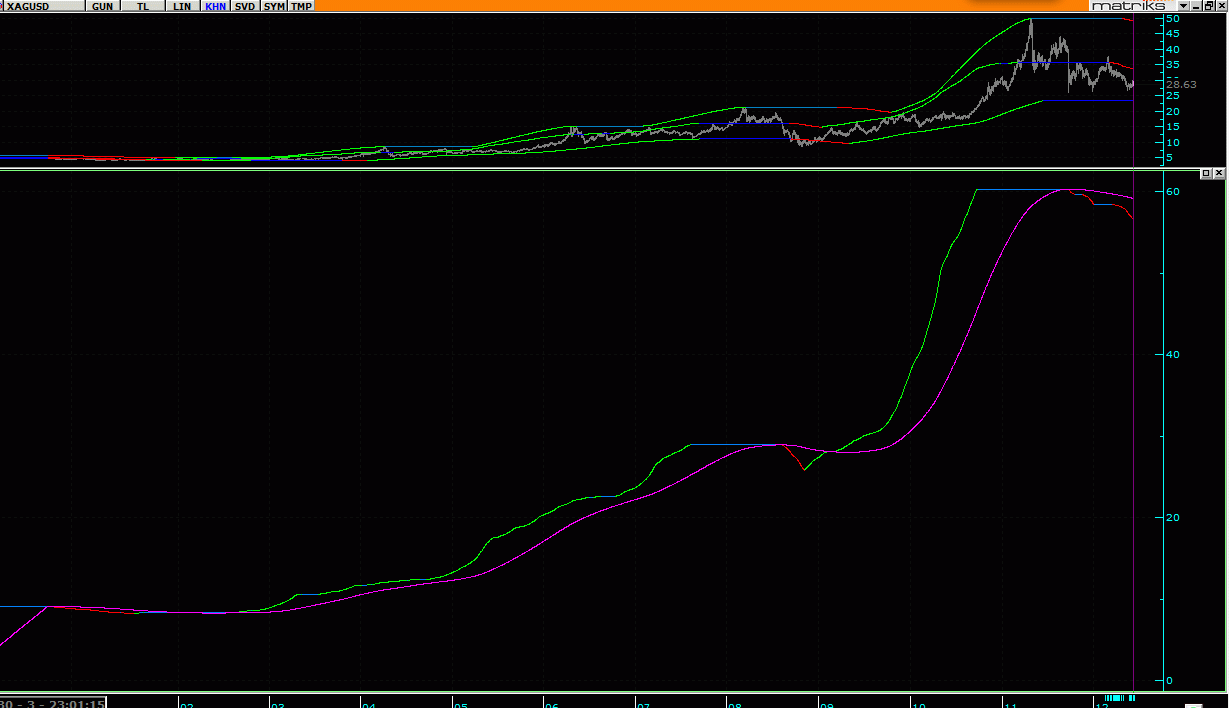Click the XAGUSD symbol field
Screen dimensions: 1229x708
[42, 6]
